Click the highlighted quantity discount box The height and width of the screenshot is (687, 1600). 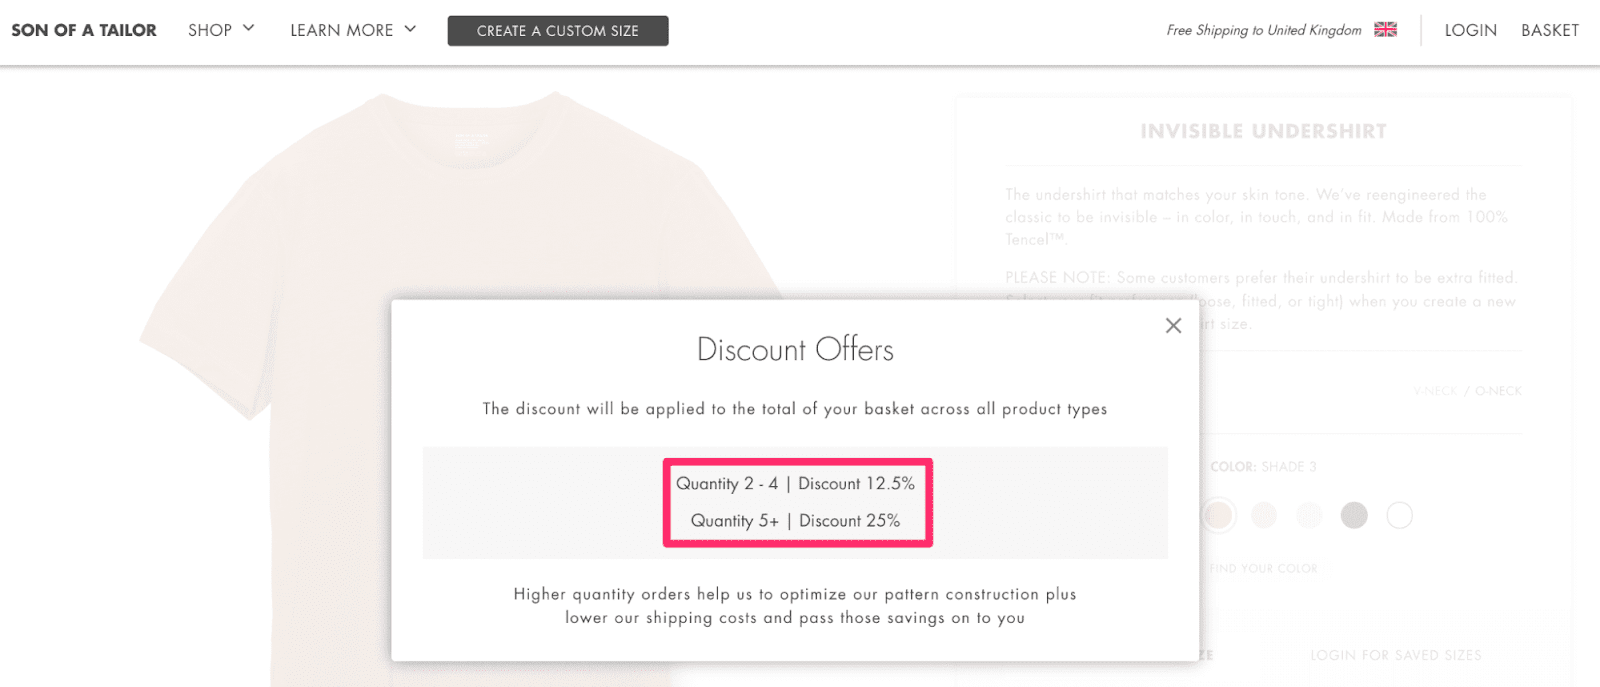click(x=797, y=502)
